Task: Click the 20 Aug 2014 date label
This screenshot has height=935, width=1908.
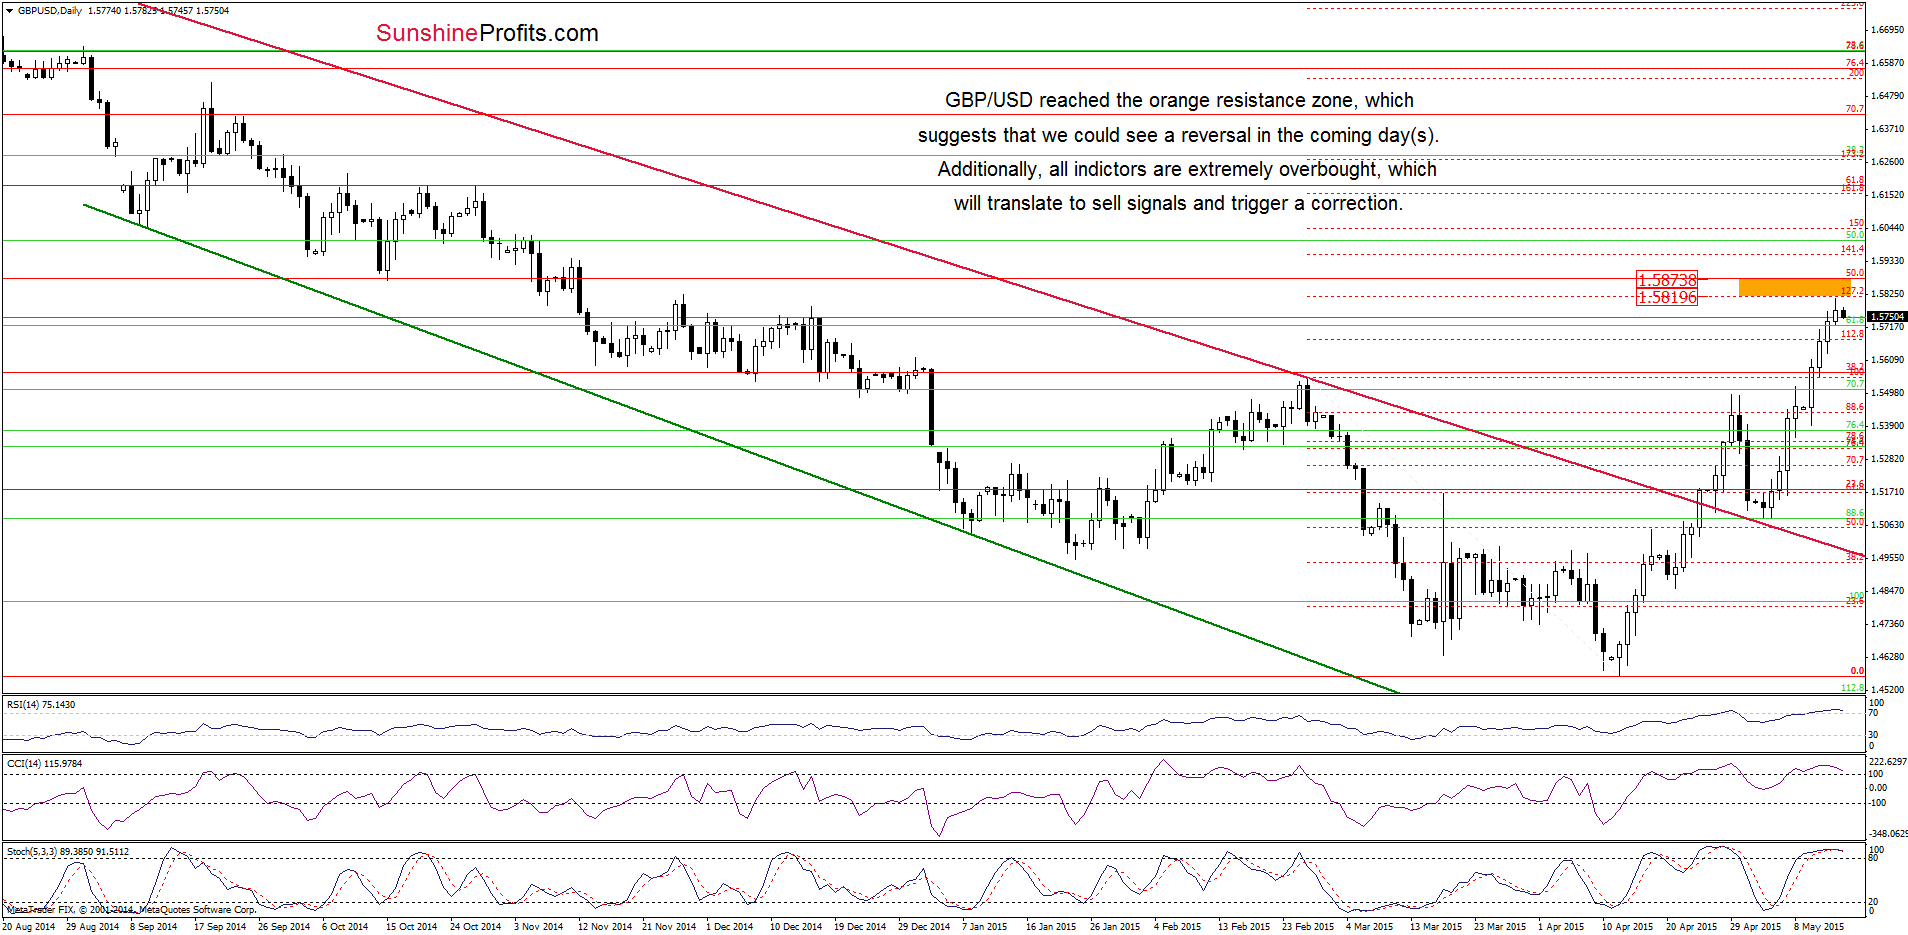Action: [29, 927]
